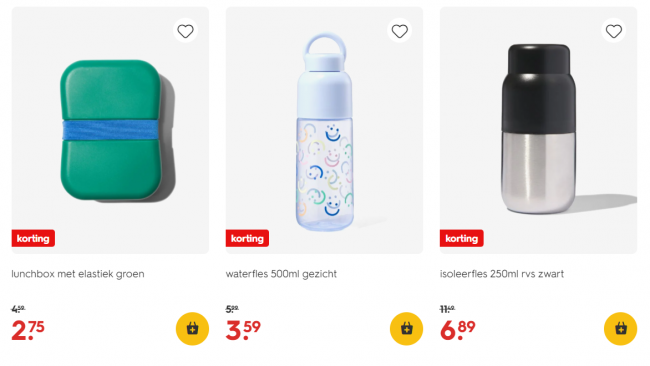Open the smiley water bottle product image
650x366 pixels.
tap(324, 130)
